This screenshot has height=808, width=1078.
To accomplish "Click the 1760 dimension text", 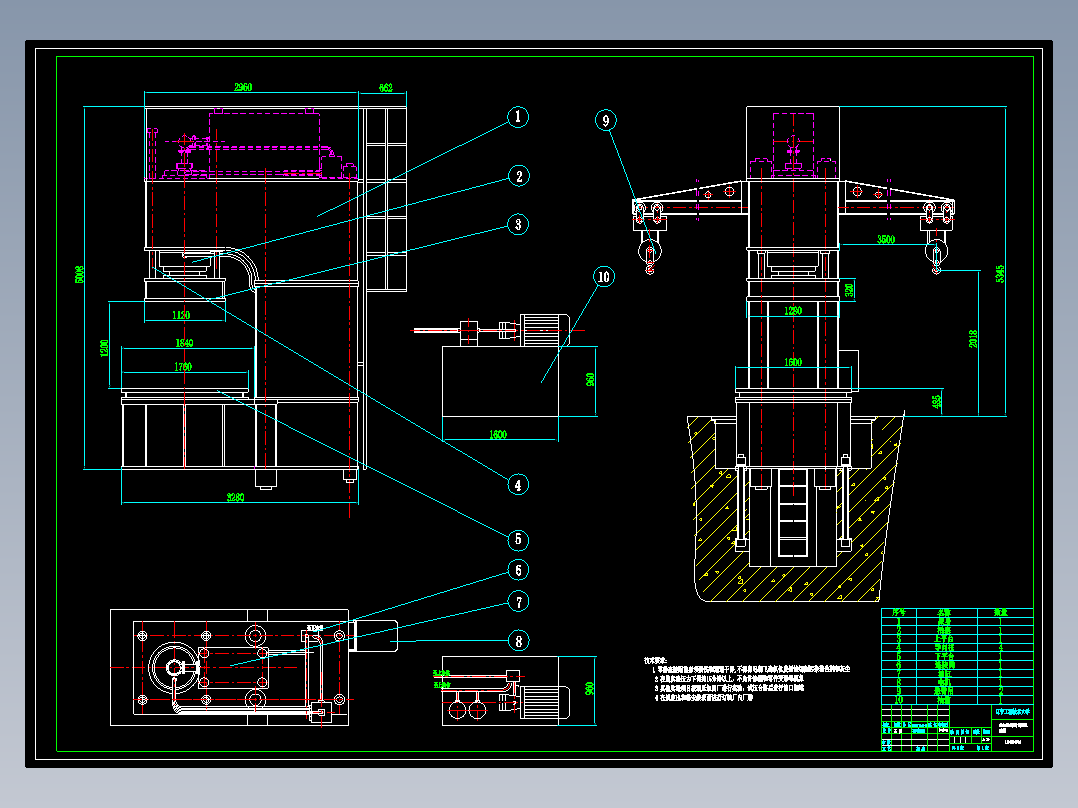I will (x=183, y=367).
